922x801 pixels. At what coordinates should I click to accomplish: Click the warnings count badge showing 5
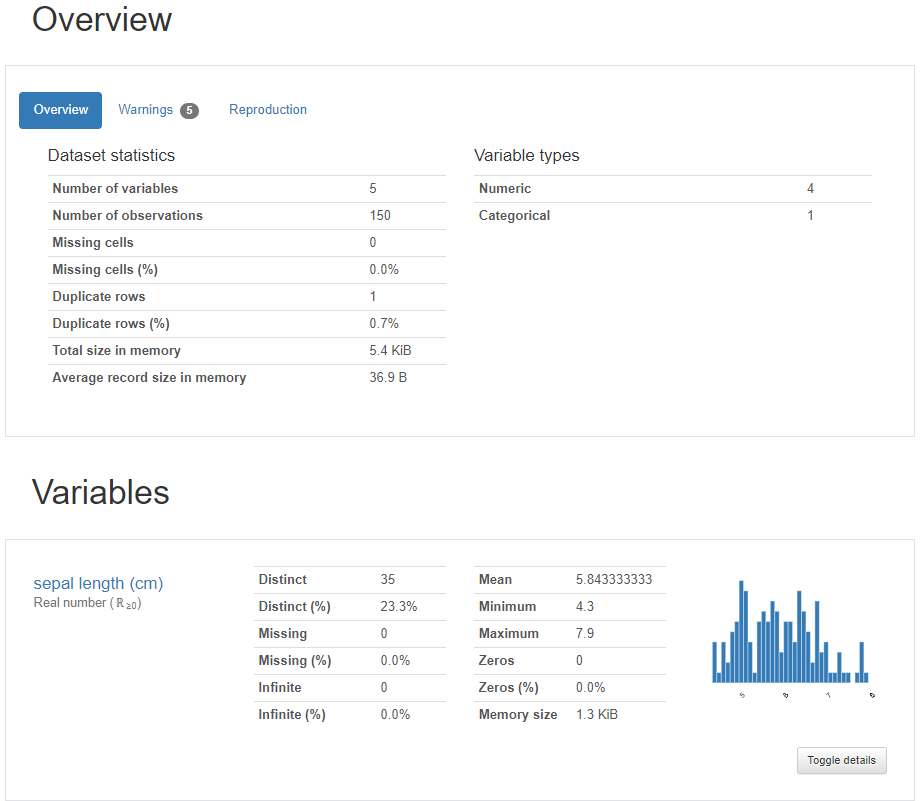pos(189,111)
